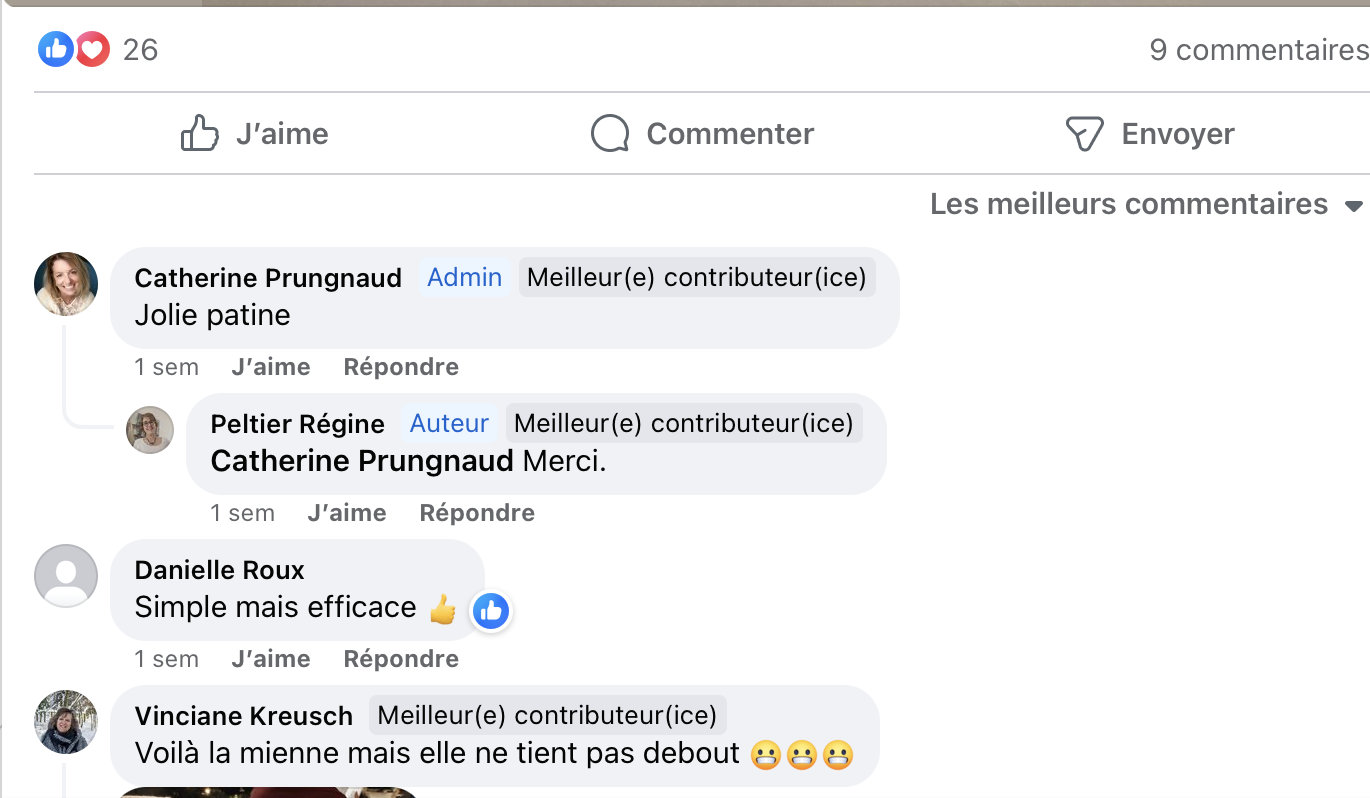This screenshot has width=1370, height=798.
Task: Like Catherine Prungnaud's comment with J'aime
Action: (x=271, y=367)
